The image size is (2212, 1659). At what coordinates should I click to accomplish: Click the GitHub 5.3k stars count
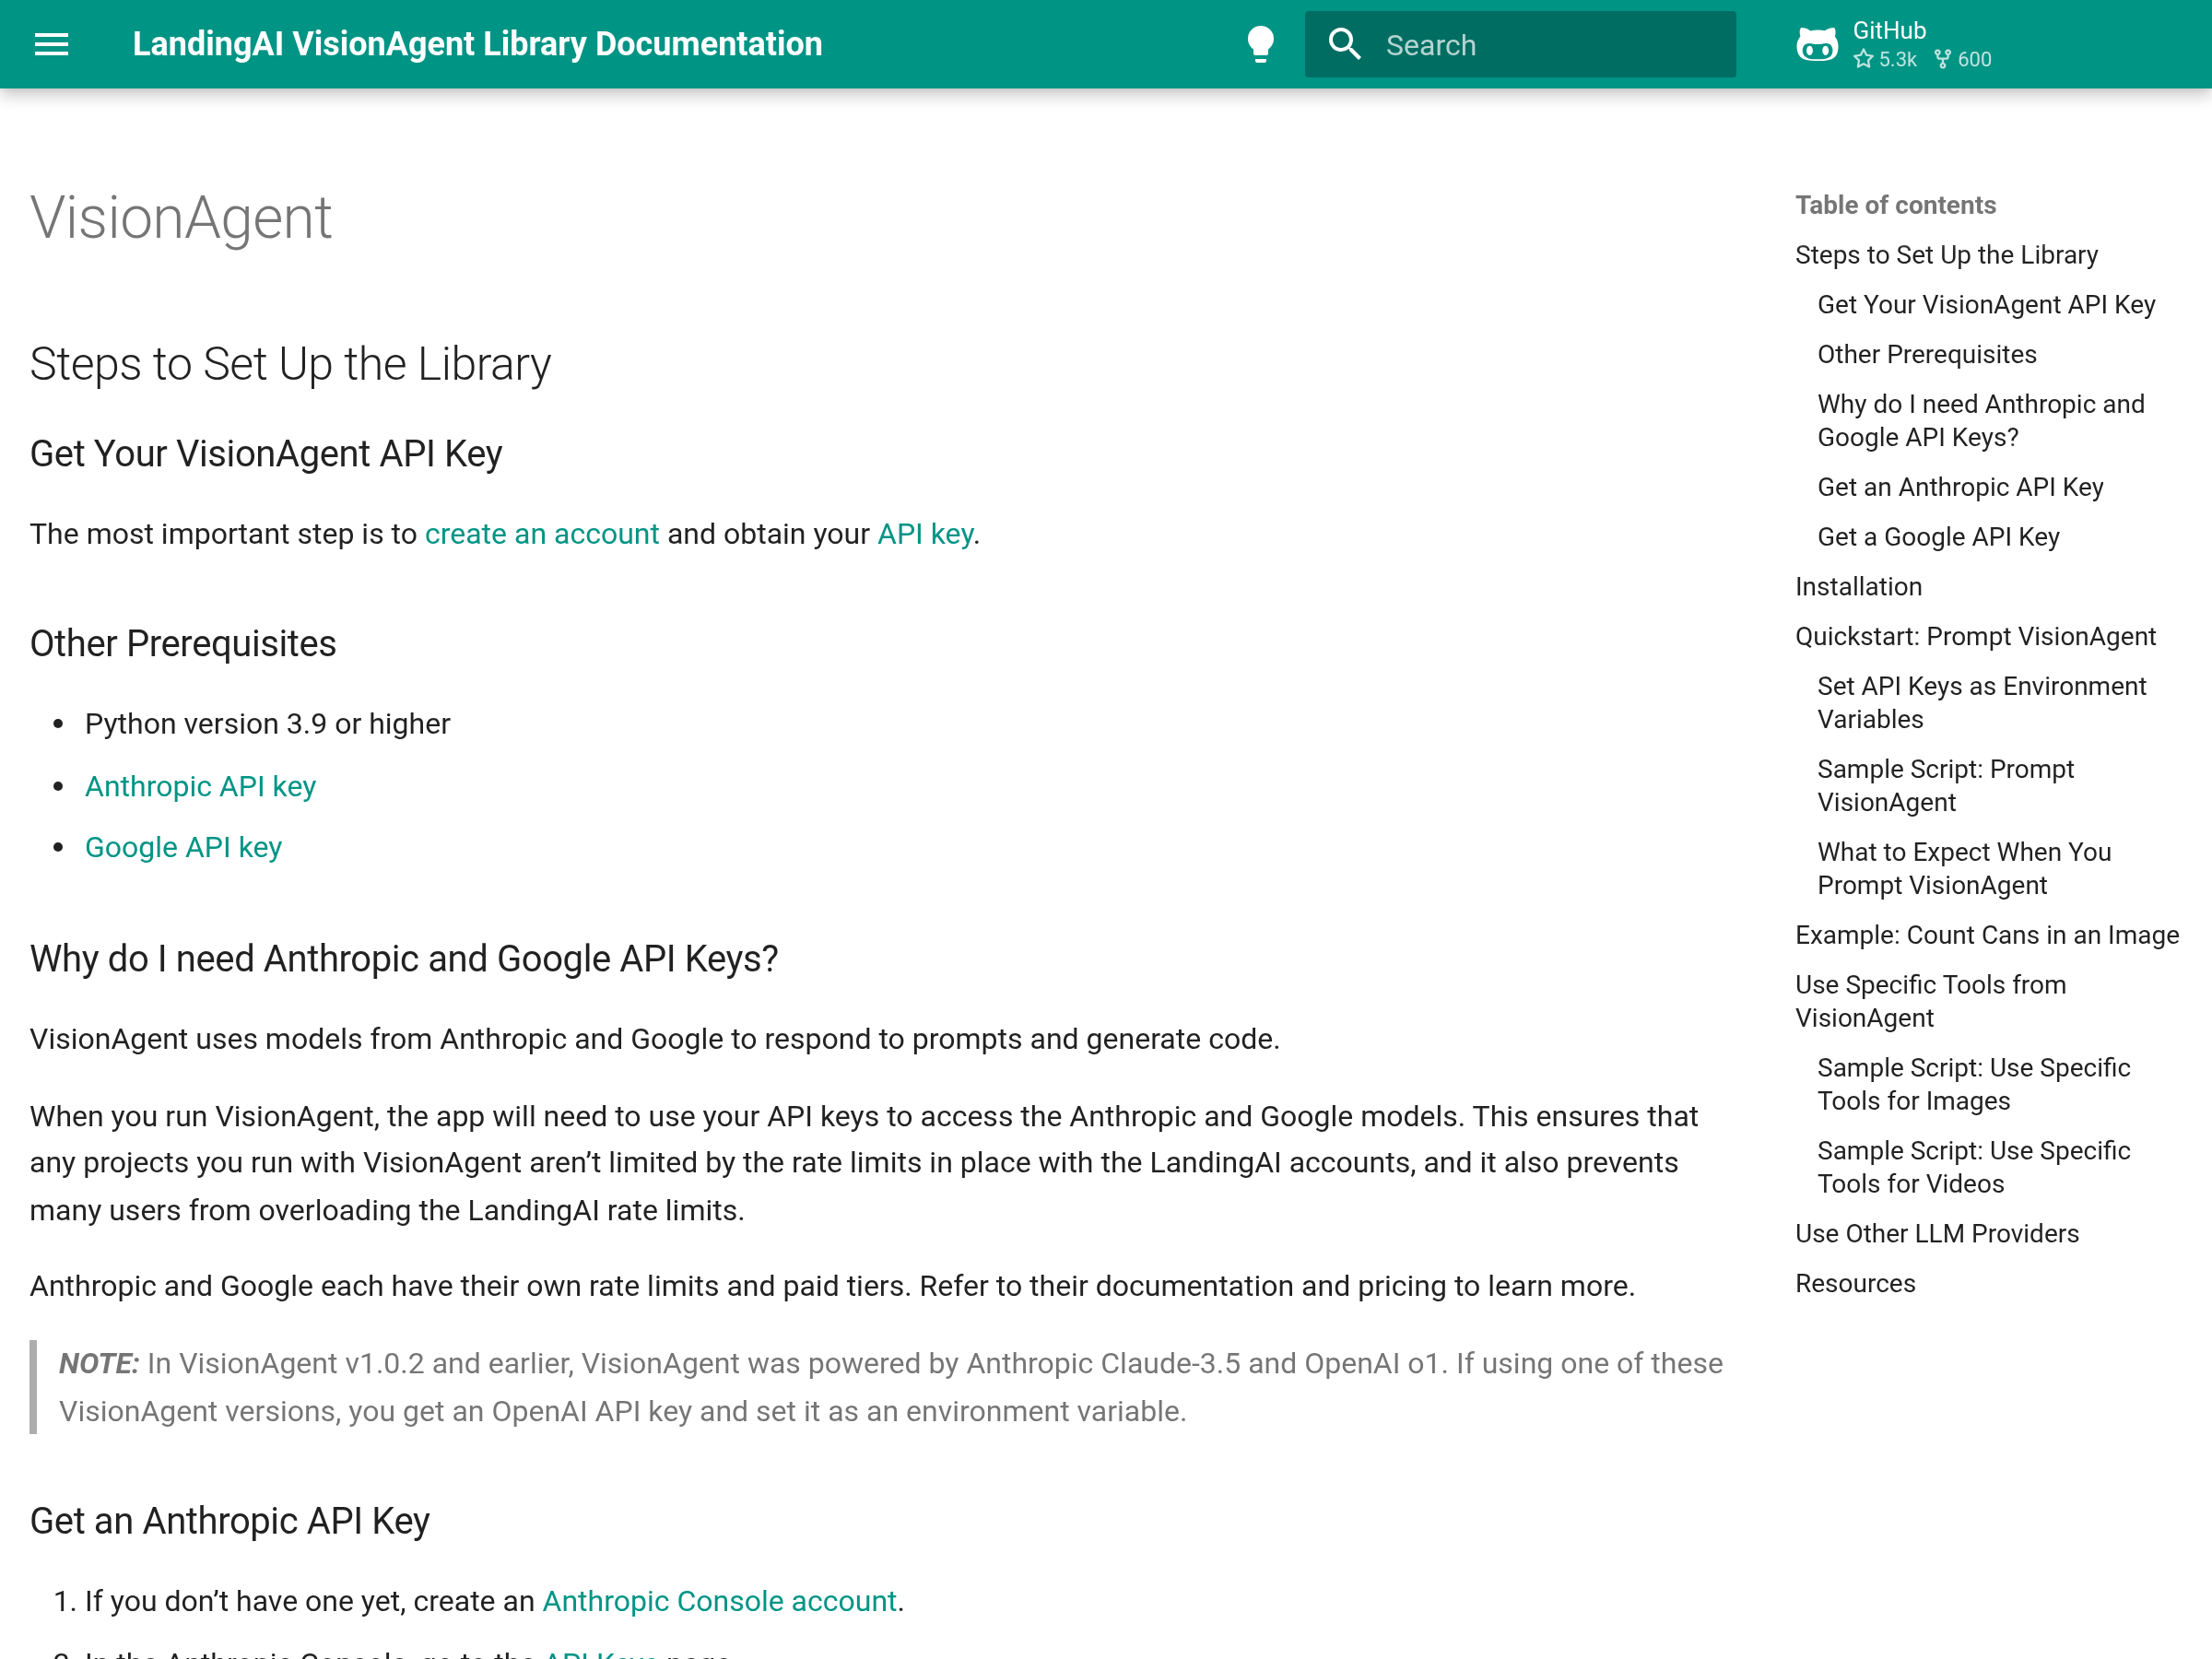click(1885, 59)
